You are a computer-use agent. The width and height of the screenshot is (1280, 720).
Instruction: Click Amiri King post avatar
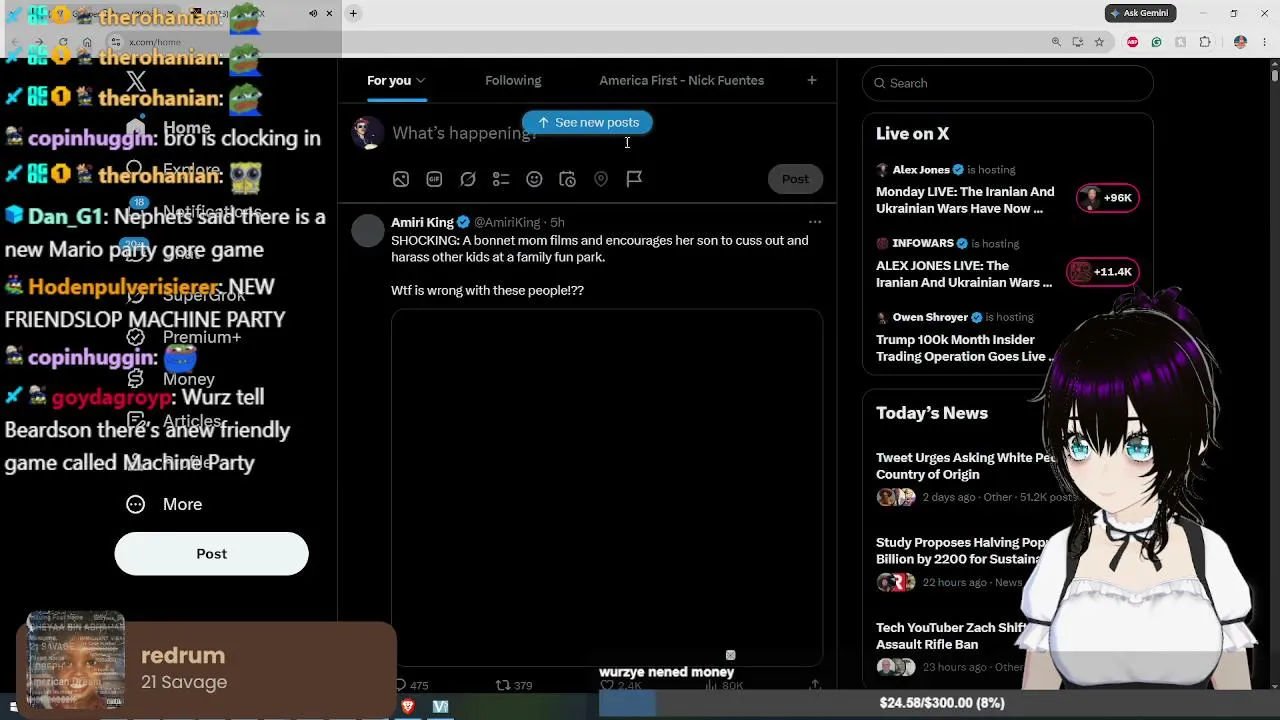pyautogui.click(x=368, y=231)
